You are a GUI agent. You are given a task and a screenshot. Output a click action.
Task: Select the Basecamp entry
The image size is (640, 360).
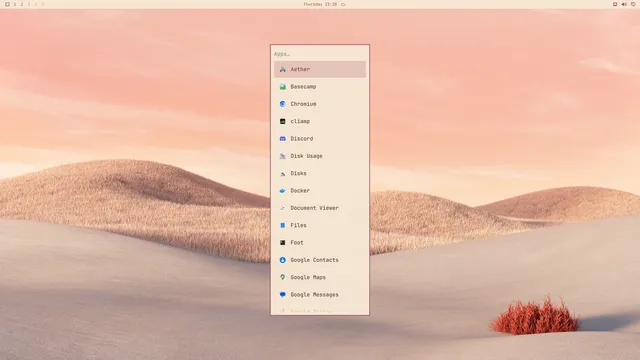(320, 87)
